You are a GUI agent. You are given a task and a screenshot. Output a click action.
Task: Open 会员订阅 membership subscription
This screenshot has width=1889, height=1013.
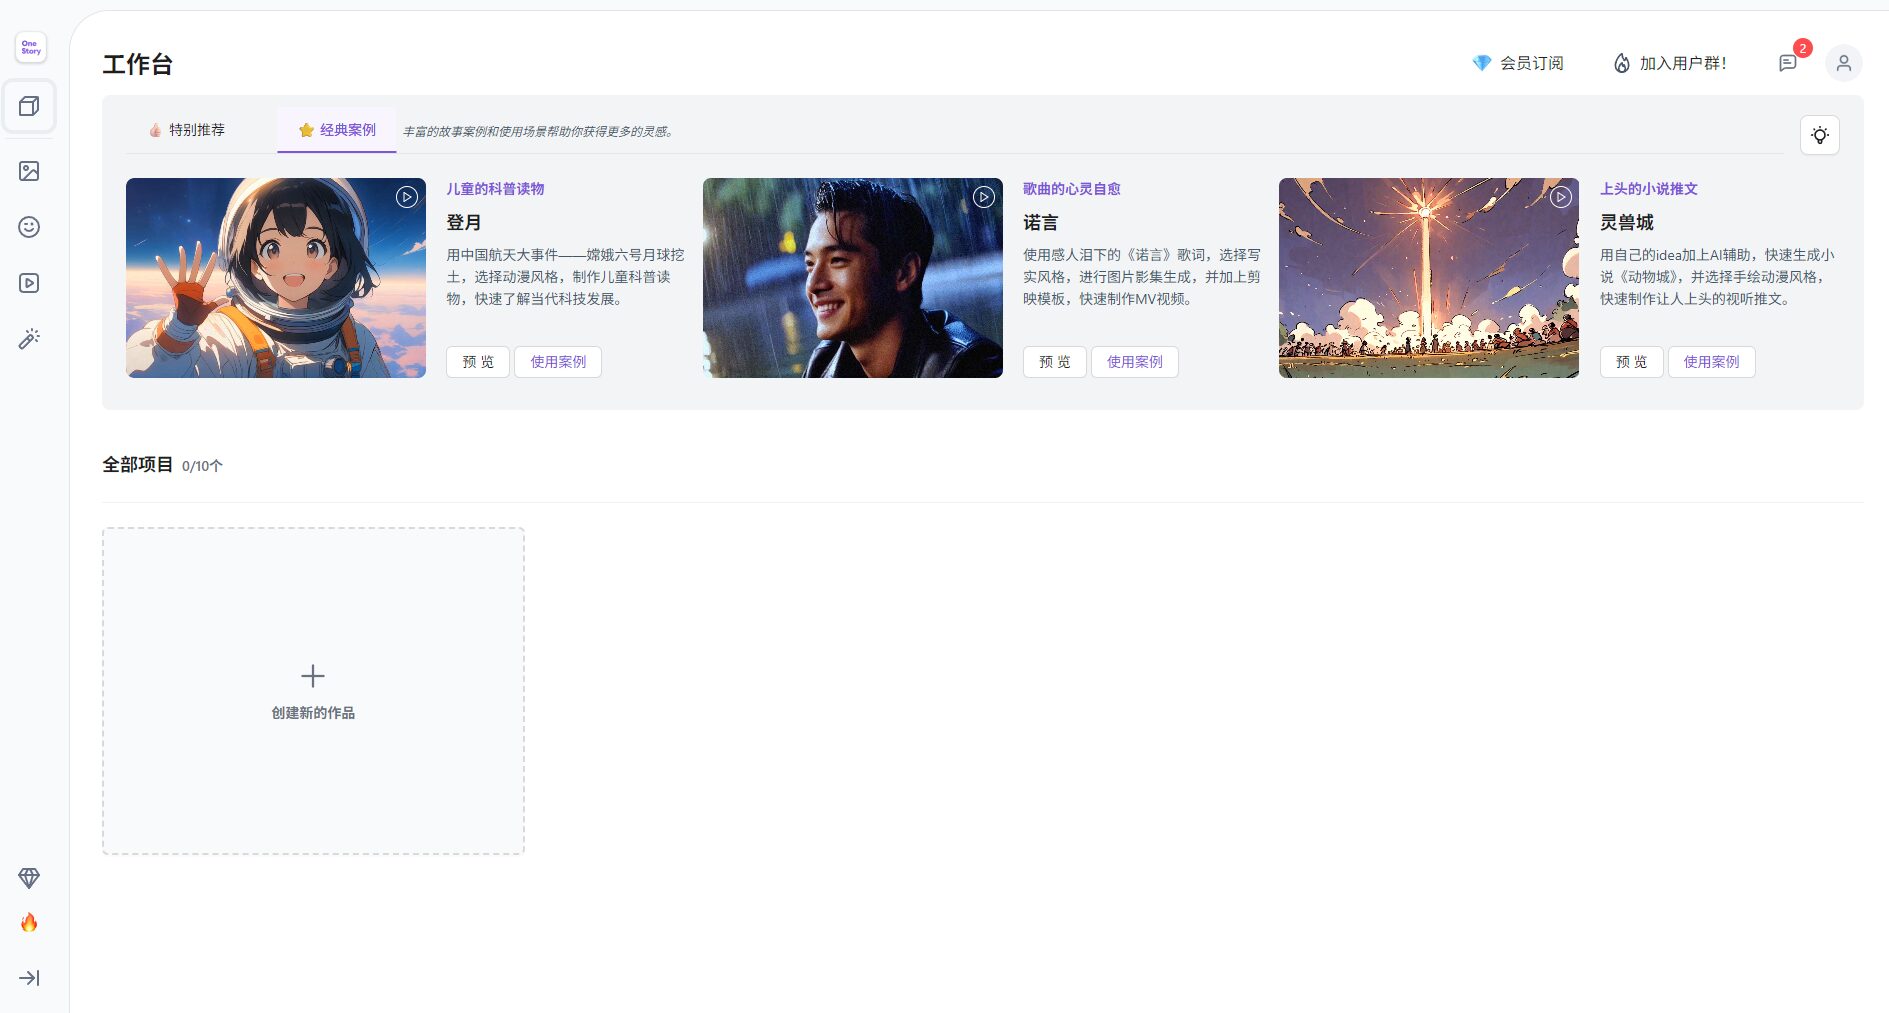[1518, 63]
